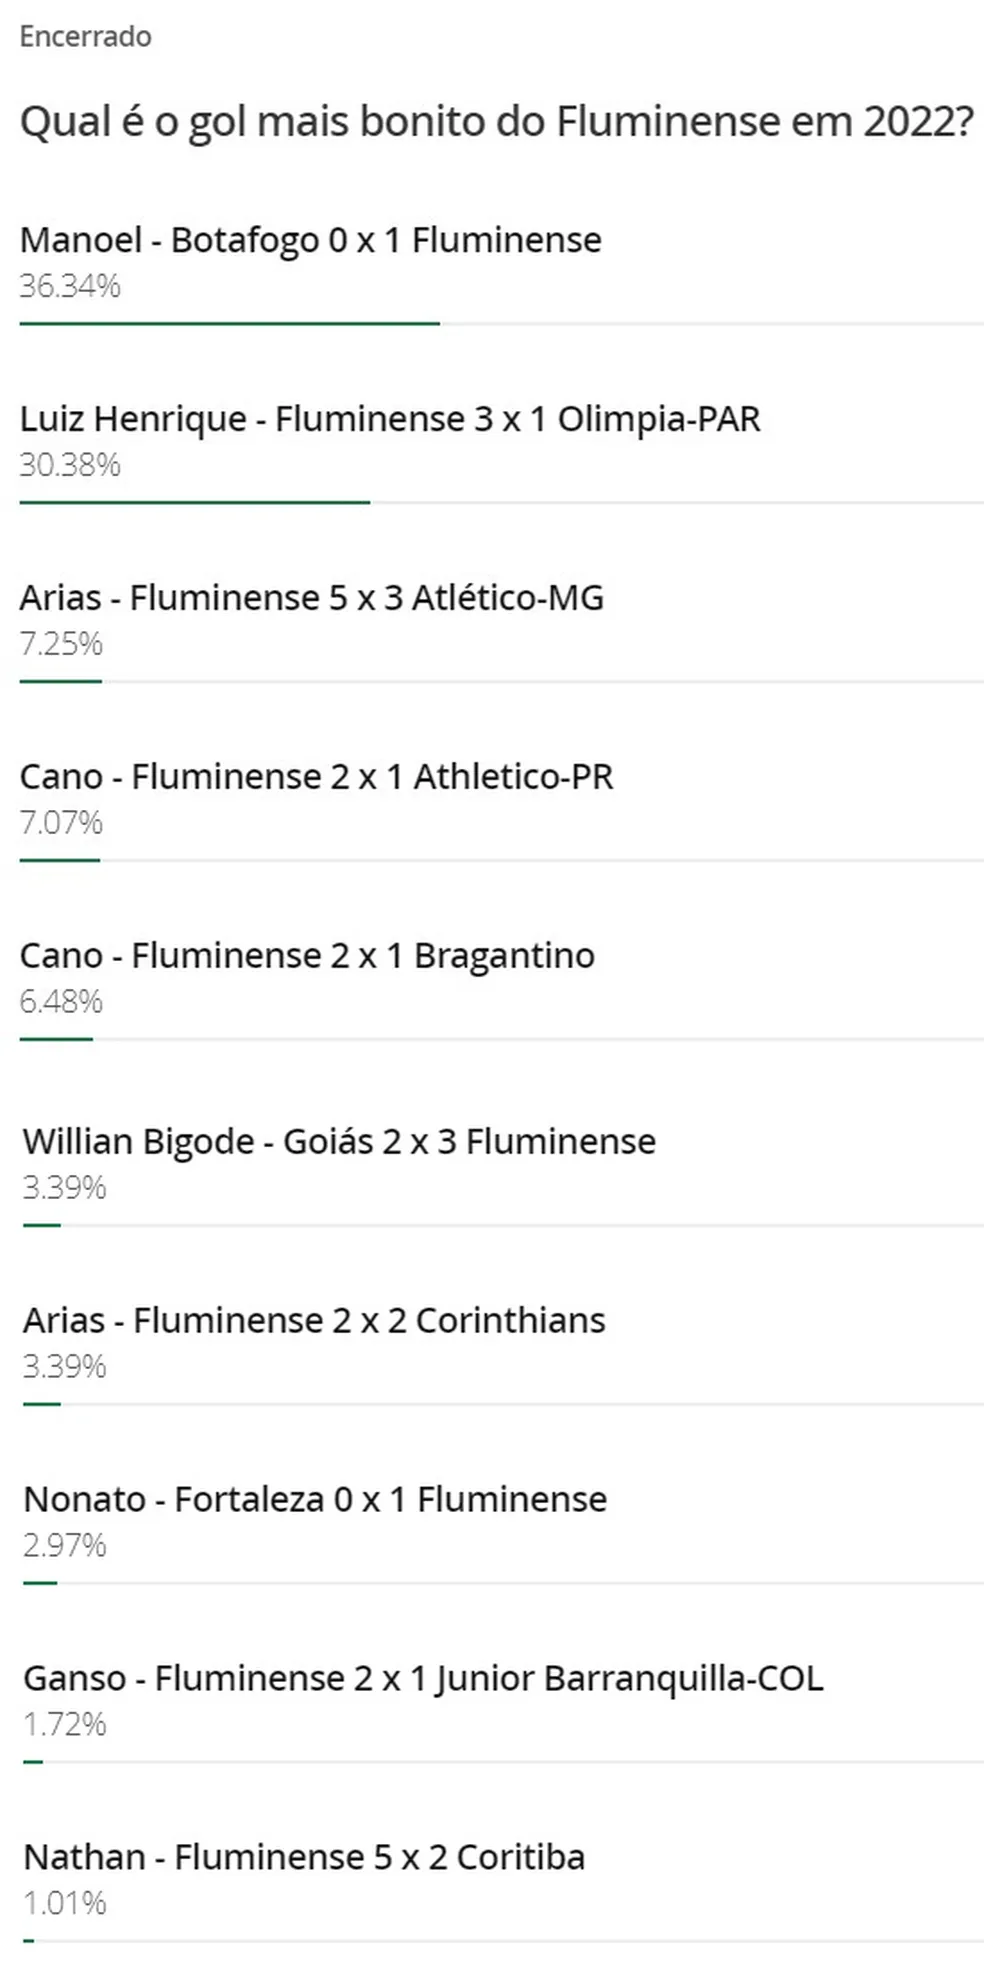Click the 7.25% percentage label

(x=61, y=644)
